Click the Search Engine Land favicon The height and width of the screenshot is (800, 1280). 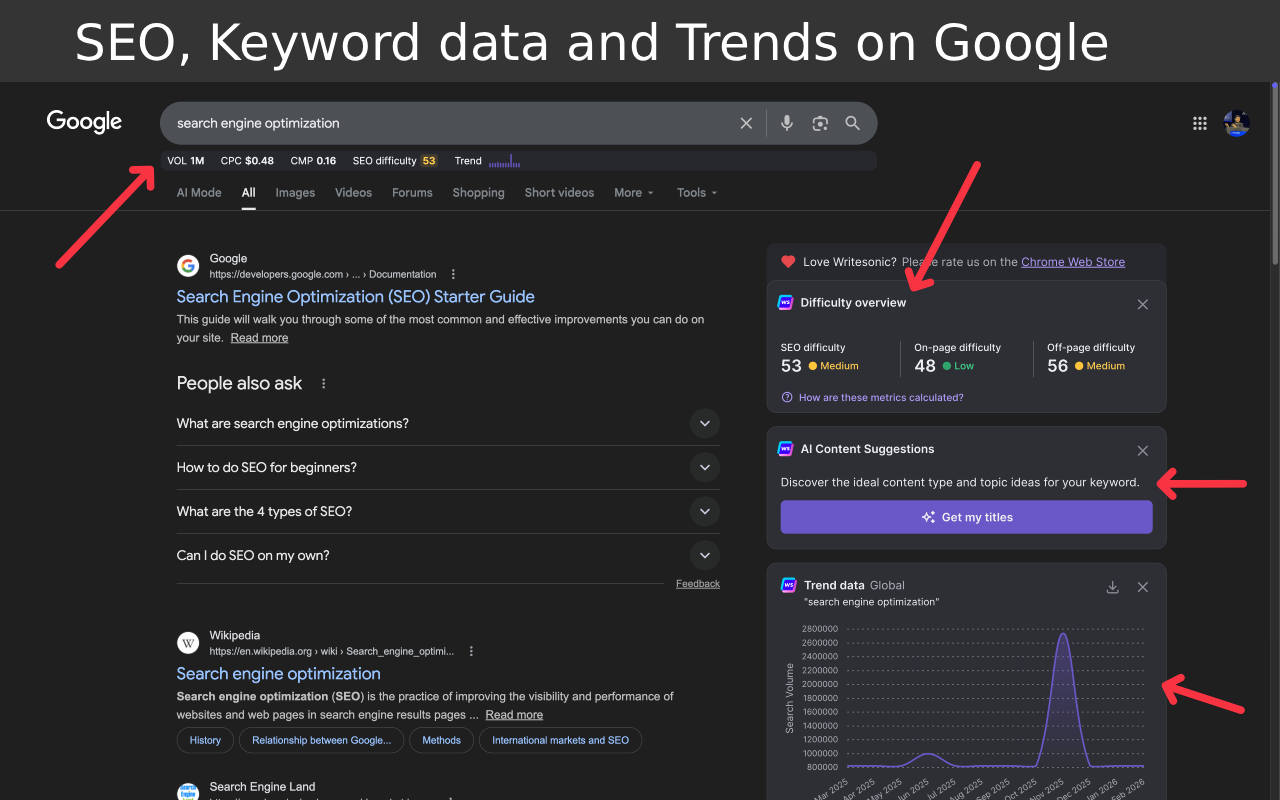[188, 792]
